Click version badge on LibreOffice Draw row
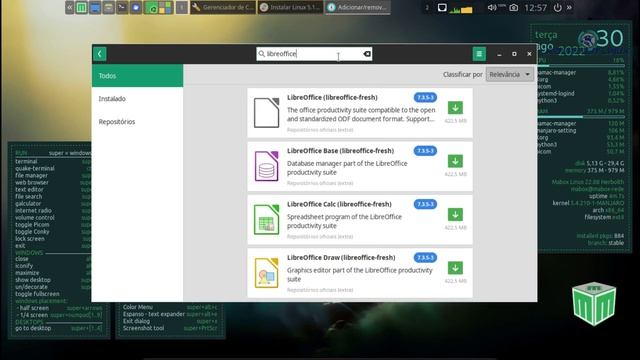Viewport: 640px width, 360px height. (x=425, y=258)
